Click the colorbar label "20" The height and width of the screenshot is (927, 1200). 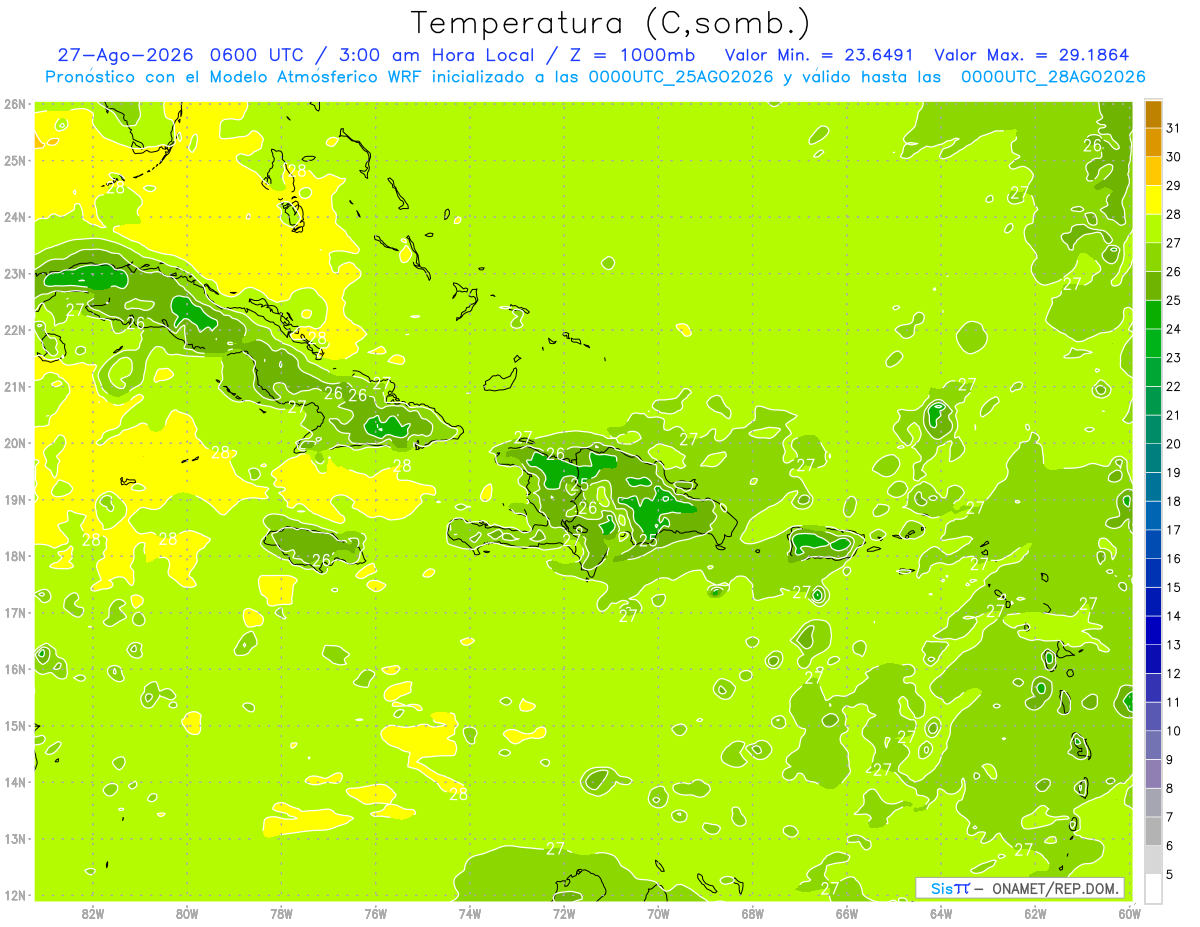tap(1173, 444)
